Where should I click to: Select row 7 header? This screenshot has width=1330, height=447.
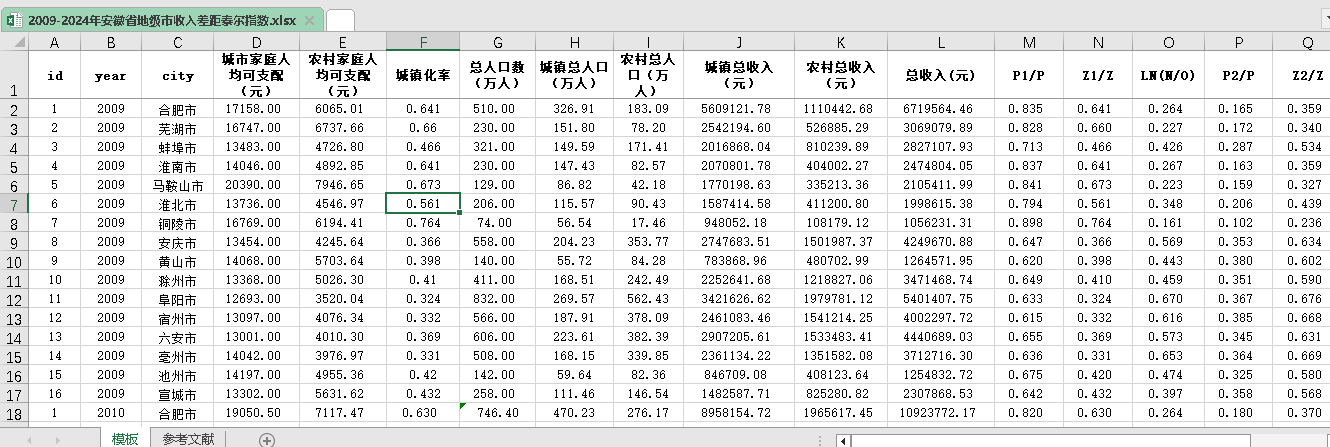point(14,204)
